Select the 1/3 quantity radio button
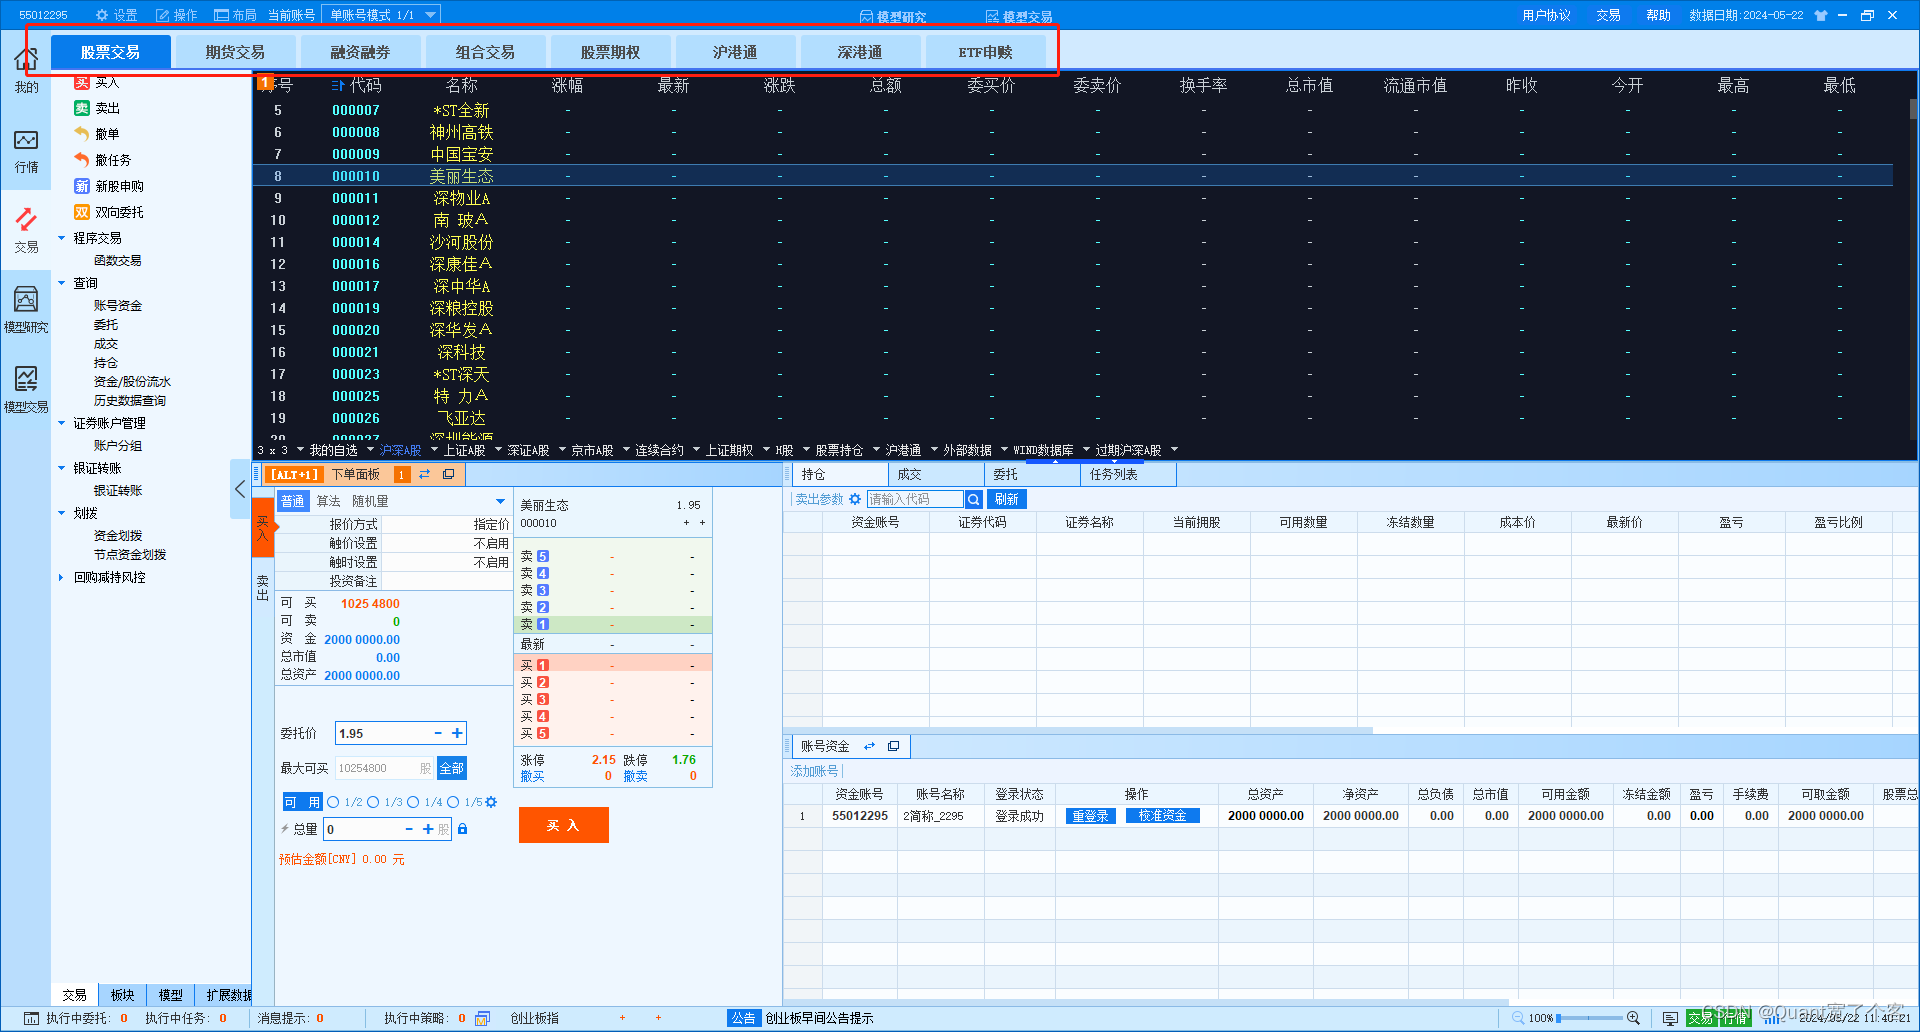Image resolution: width=1920 pixels, height=1032 pixels. (x=373, y=802)
